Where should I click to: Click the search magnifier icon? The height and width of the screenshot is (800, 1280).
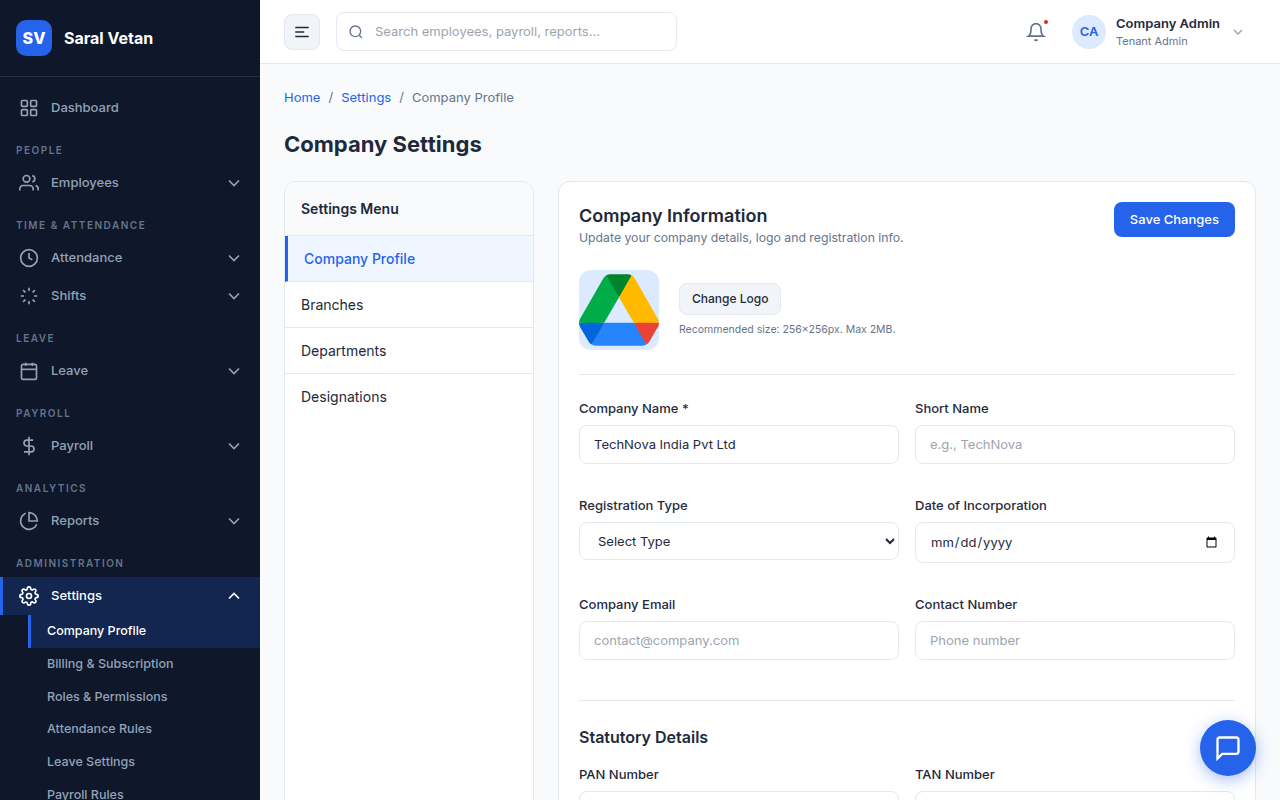coord(356,32)
